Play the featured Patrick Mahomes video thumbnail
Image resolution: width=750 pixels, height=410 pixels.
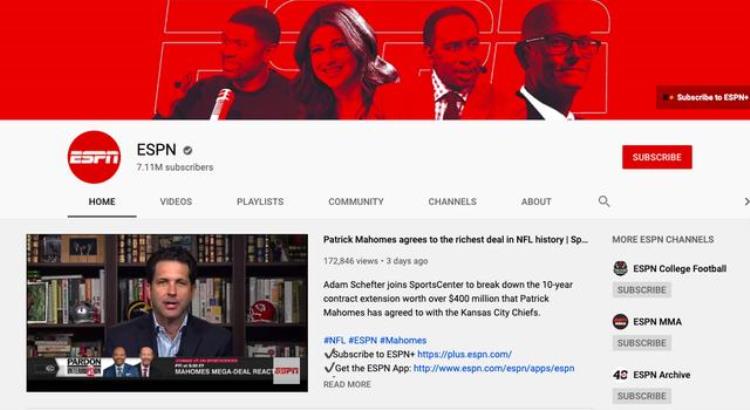pos(167,313)
